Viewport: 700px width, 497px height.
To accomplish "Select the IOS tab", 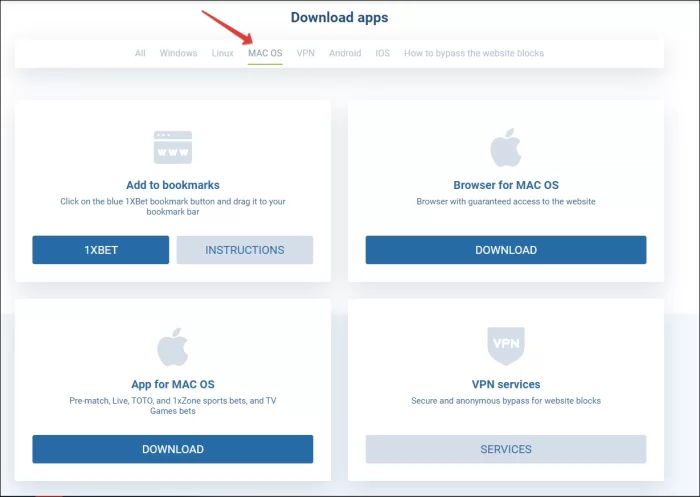I will [383, 53].
